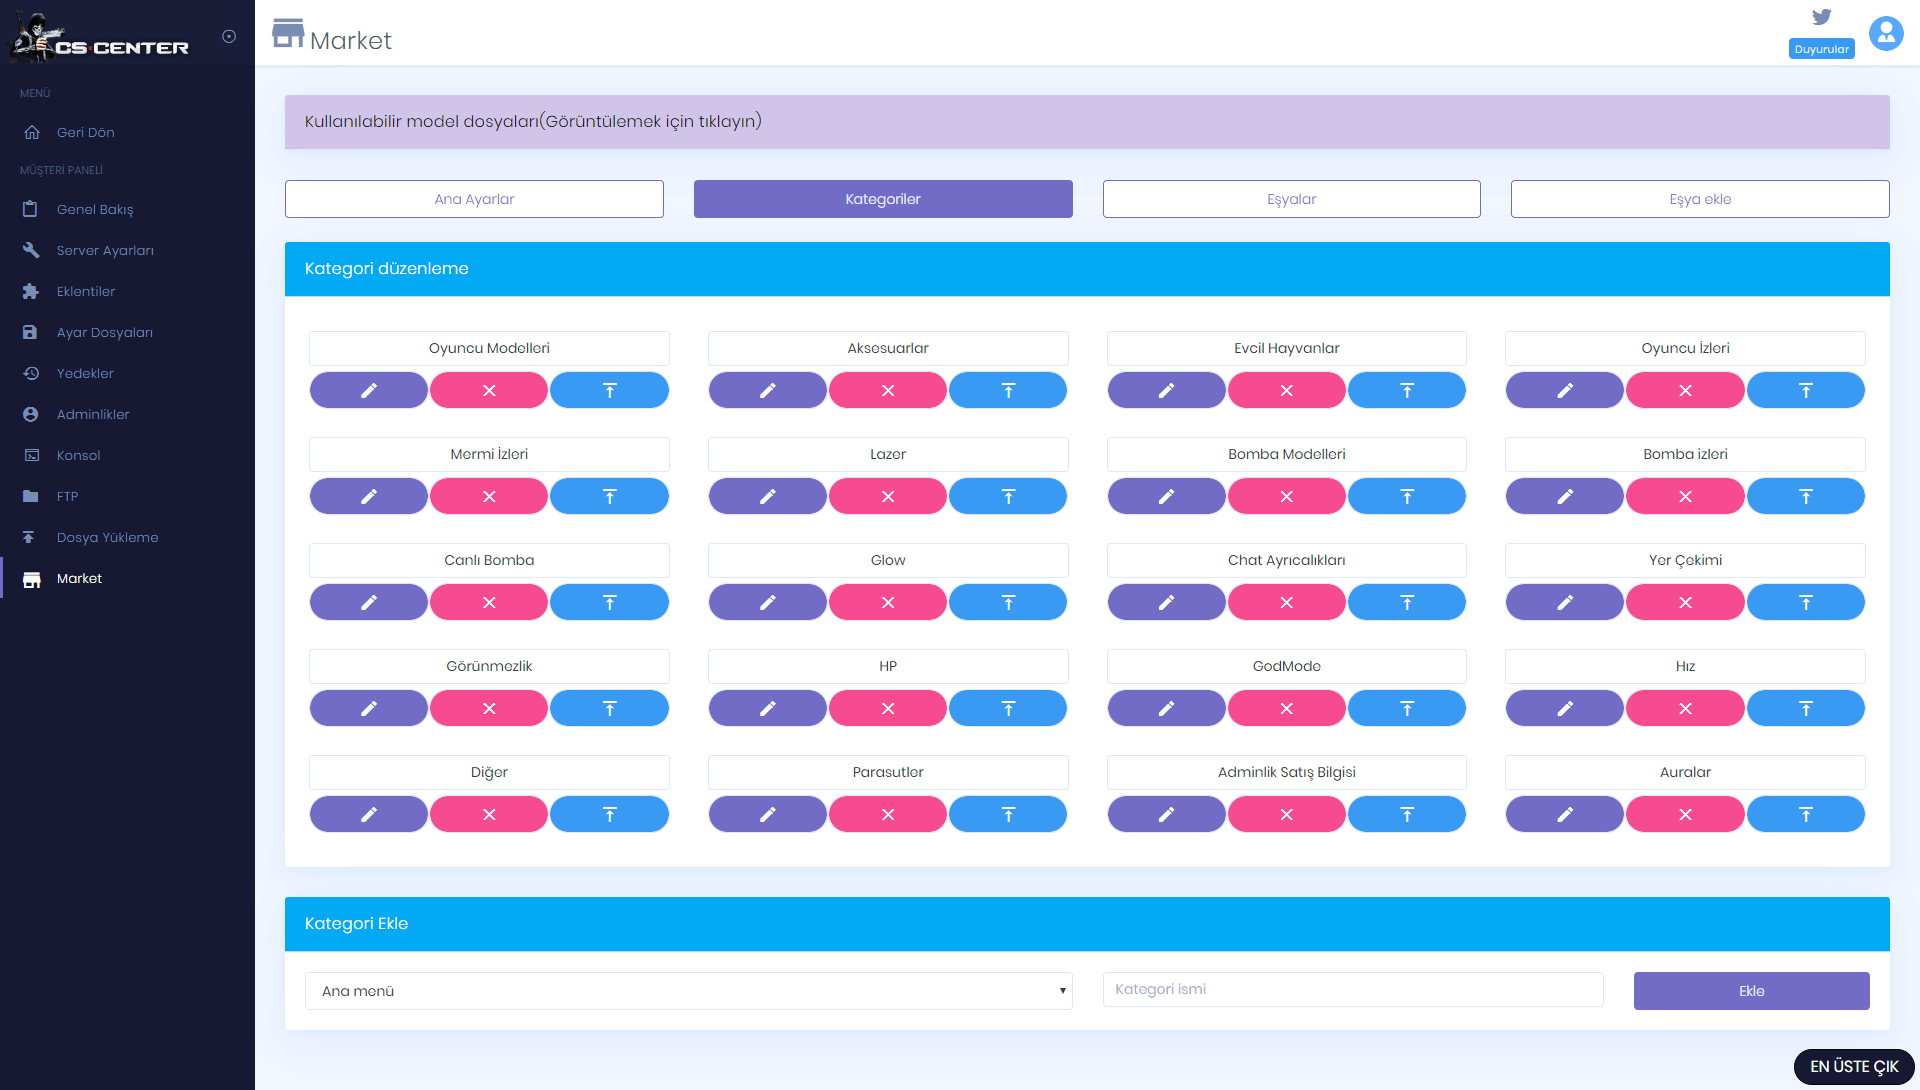
Task: Edit the GodMode category
Action: (x=1166, y=708)
